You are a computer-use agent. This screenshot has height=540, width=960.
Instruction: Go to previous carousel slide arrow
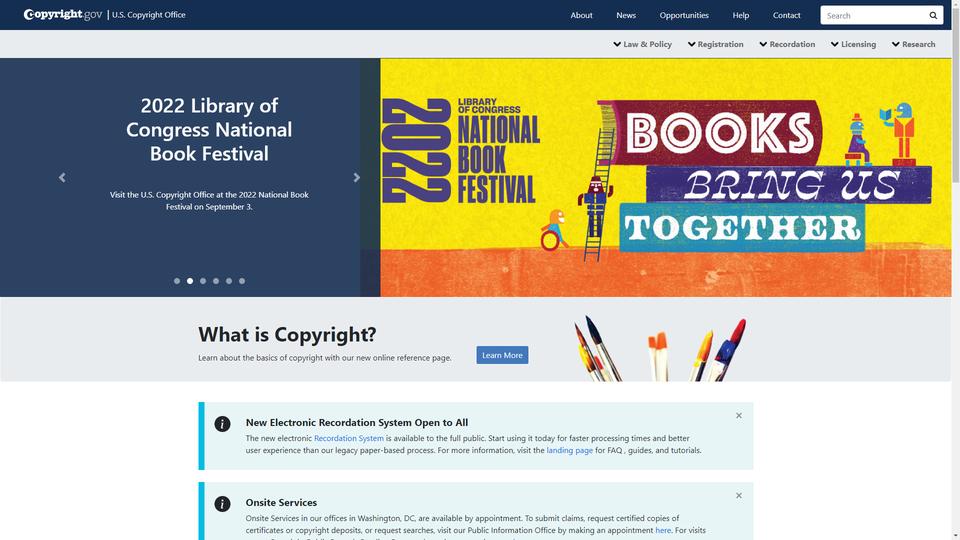point(62,178)
